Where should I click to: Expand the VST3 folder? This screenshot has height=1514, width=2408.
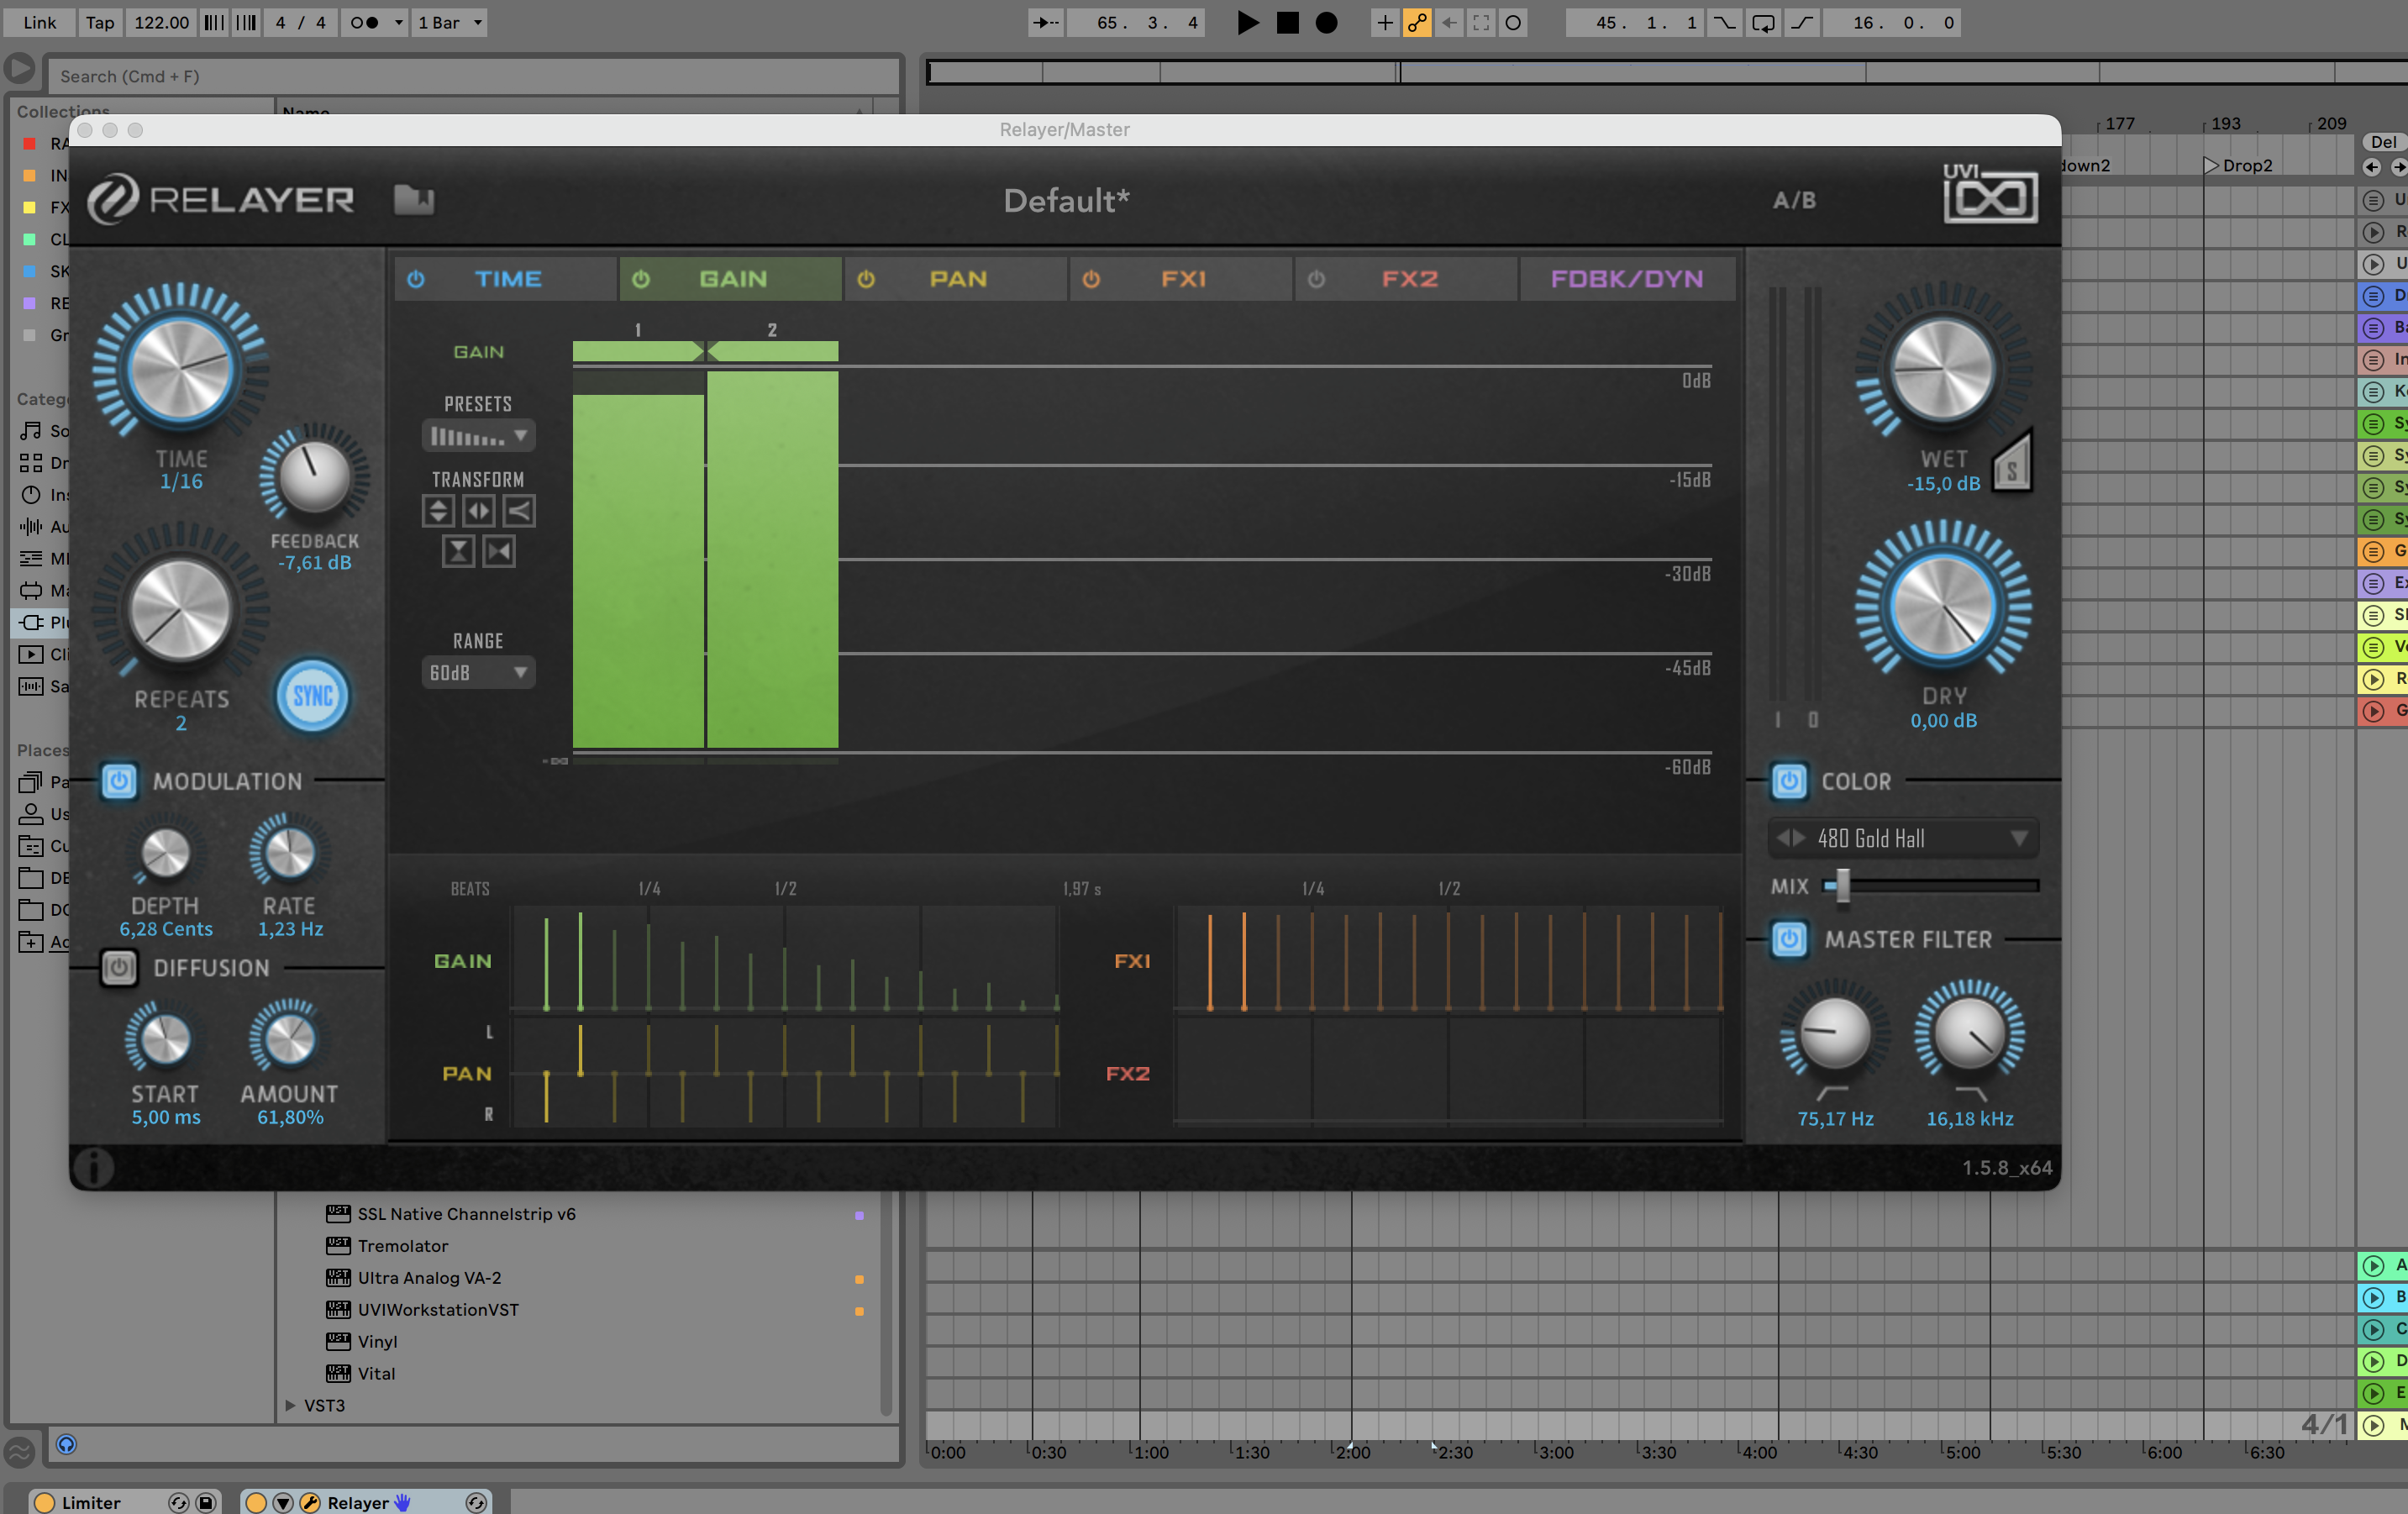coord(290,1404)
